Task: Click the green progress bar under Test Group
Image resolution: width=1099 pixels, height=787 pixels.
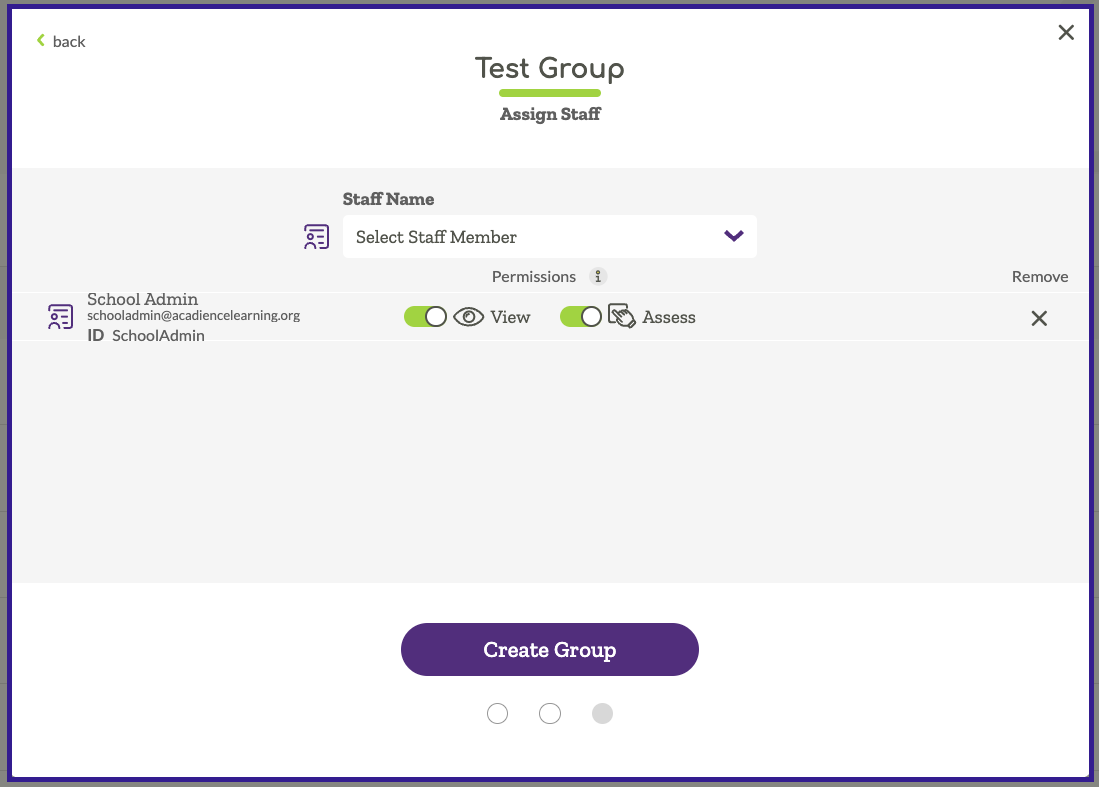Action: (550, 93)
